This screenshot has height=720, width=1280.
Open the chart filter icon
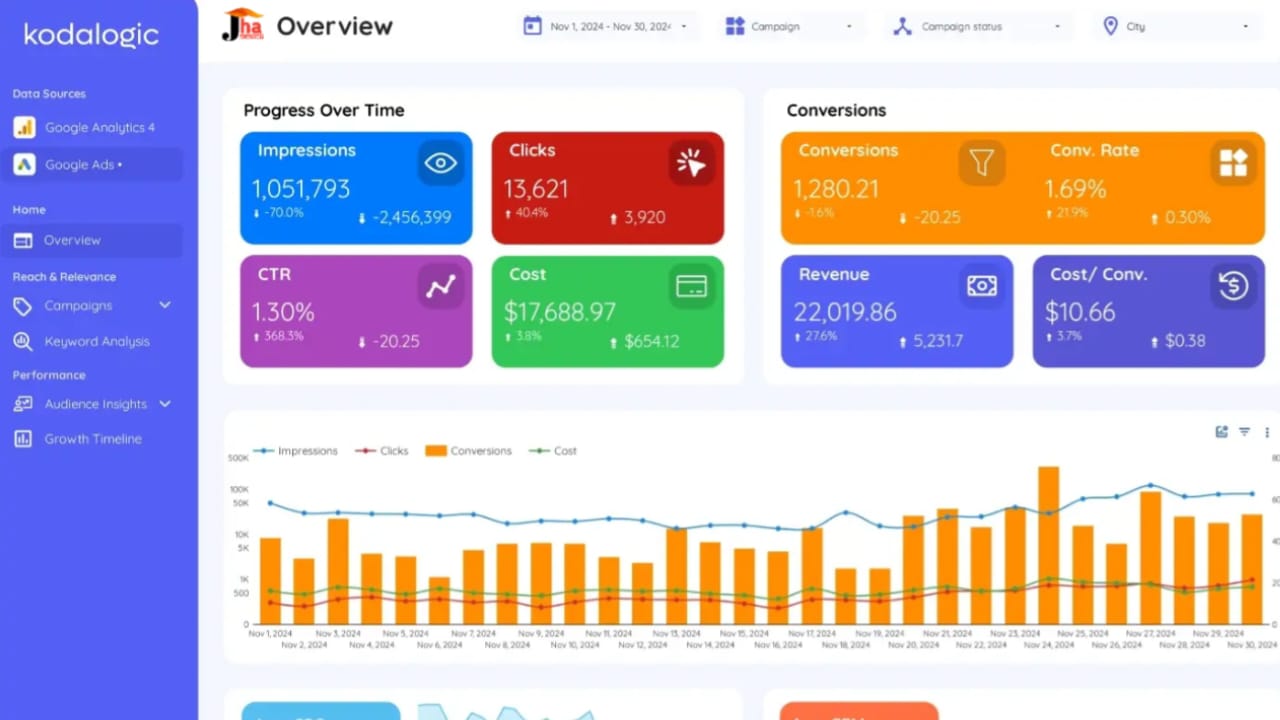click(1244, 431)
